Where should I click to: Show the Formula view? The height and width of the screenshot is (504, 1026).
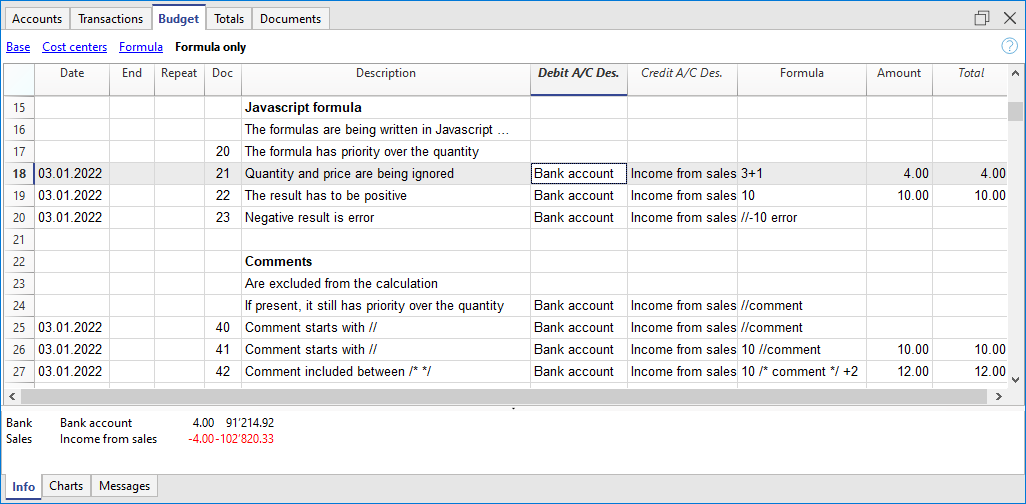(x=141, y=47)
